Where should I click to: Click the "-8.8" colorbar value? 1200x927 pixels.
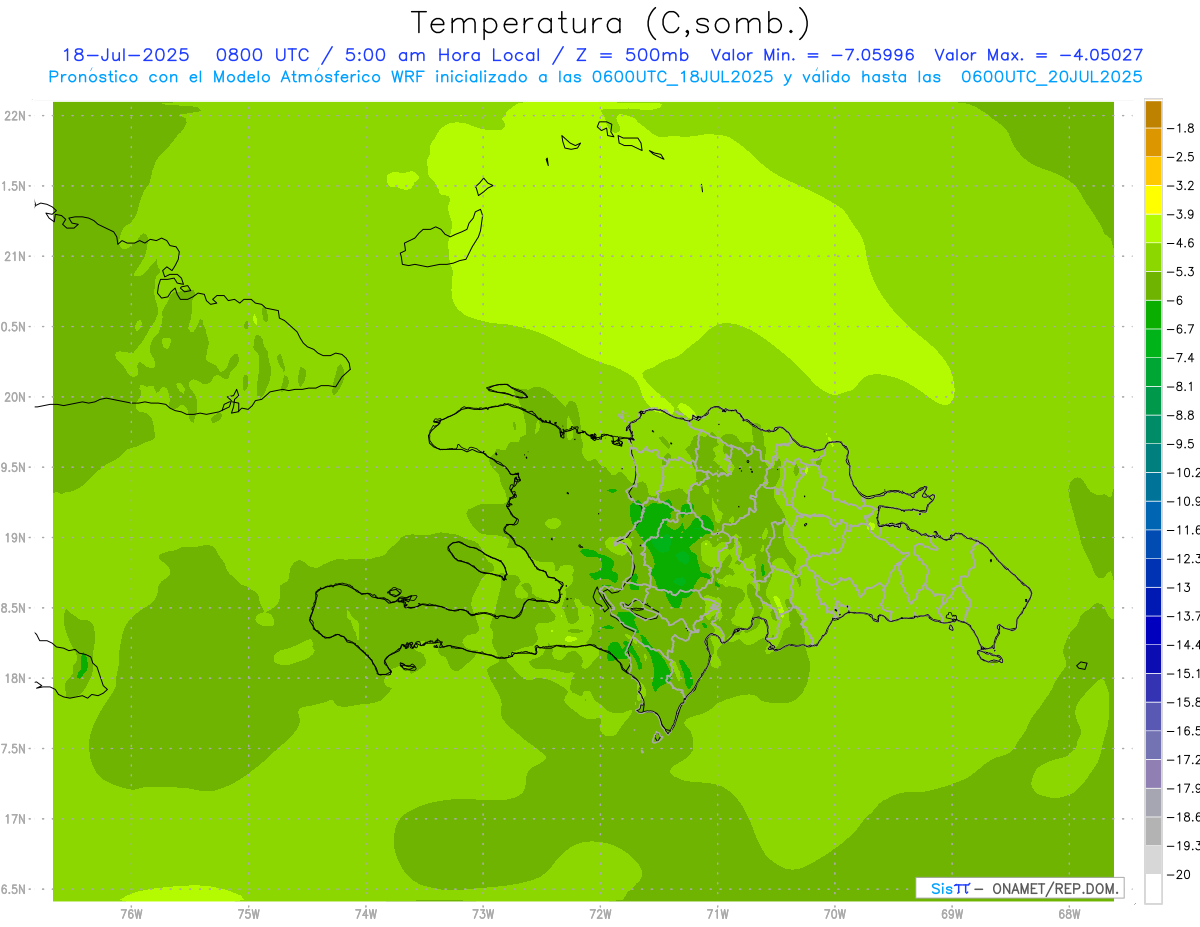(1182, 415)
